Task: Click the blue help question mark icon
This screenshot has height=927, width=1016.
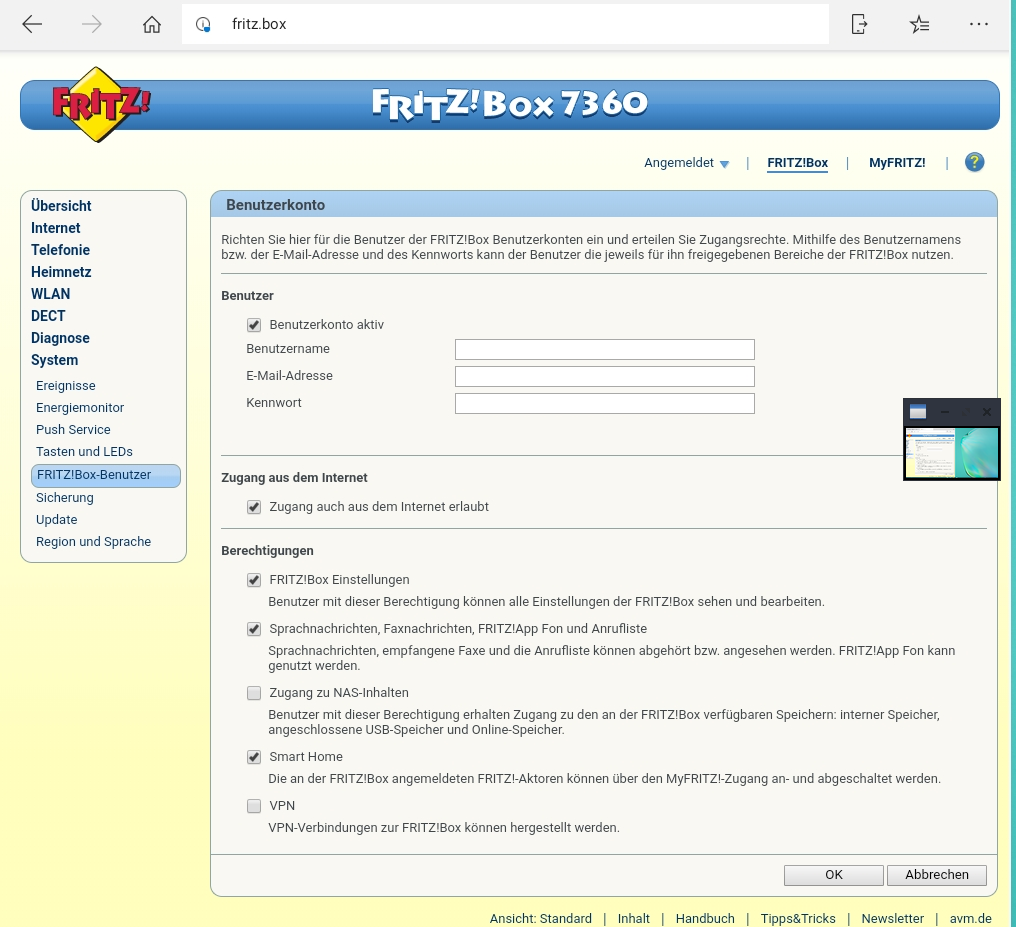Action: [x=974, y=162]
